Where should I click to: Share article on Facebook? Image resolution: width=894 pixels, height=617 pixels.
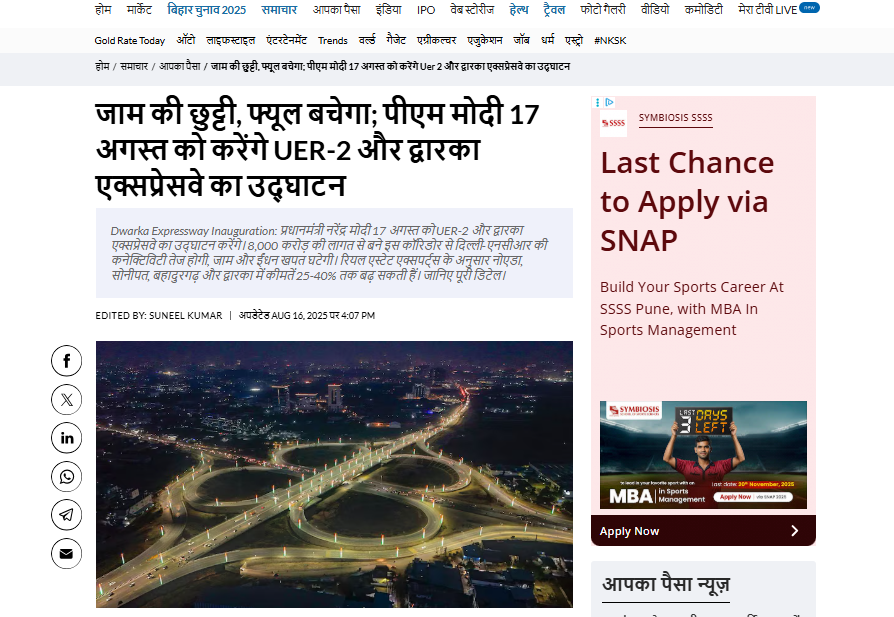(x=66, y=361)
